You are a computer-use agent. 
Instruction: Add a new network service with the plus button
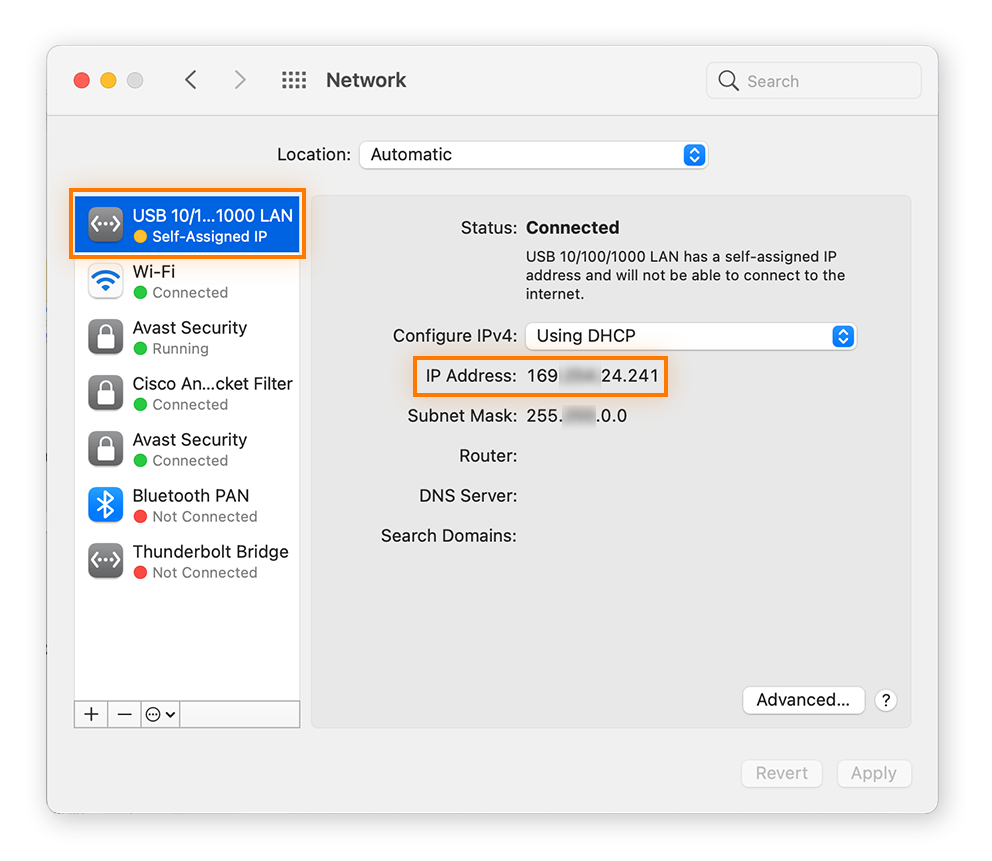point(90,714)
